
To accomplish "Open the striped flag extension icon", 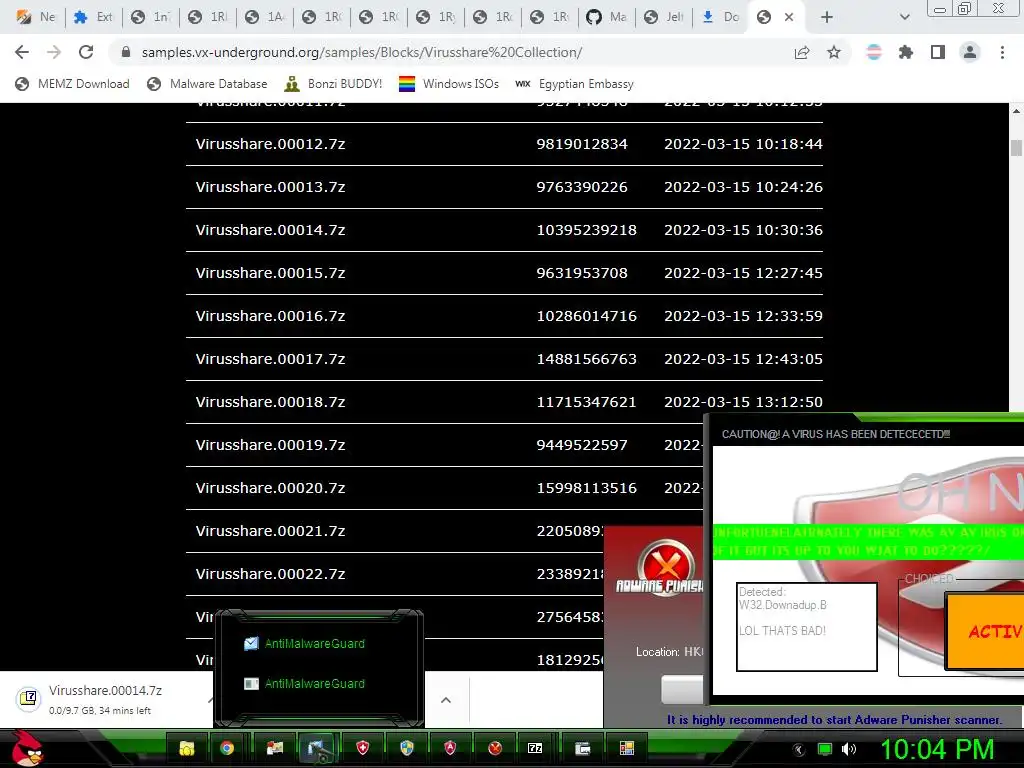I will click(874, 52).
